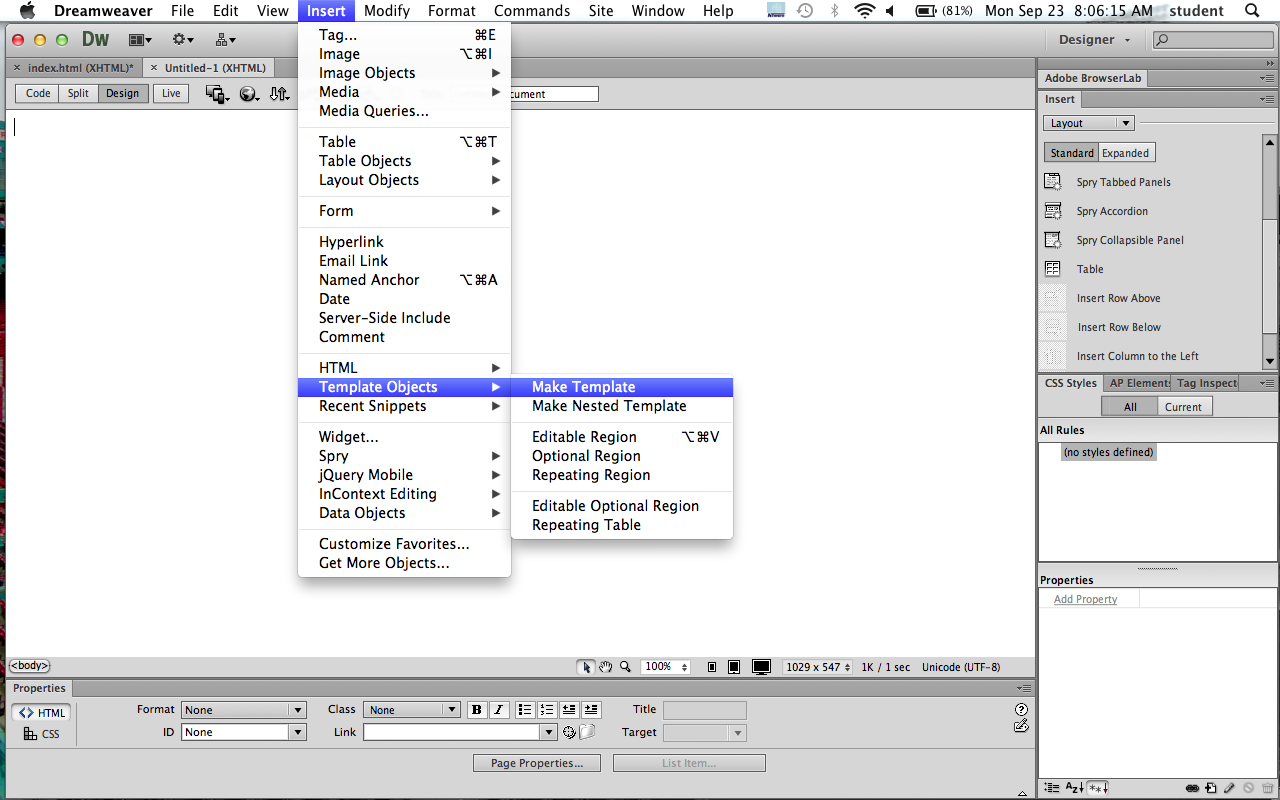Switch to Split view
This screenshot has width=1280, height=800.
click(78, 93)
